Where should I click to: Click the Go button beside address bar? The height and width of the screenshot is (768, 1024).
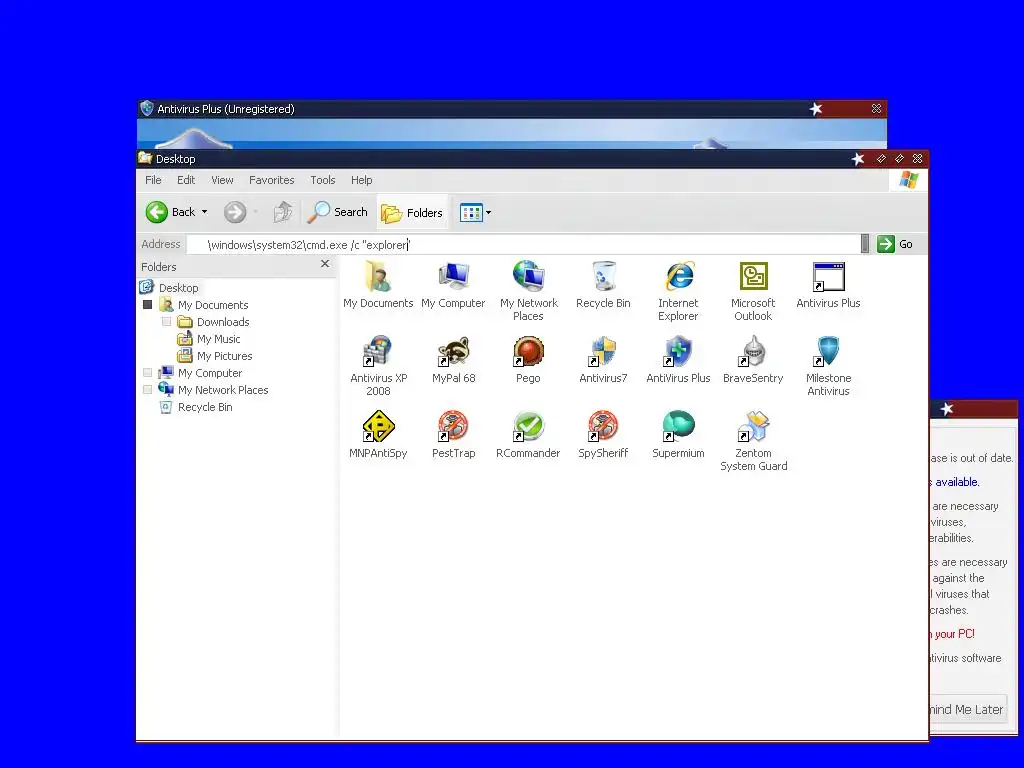(895, 244)
